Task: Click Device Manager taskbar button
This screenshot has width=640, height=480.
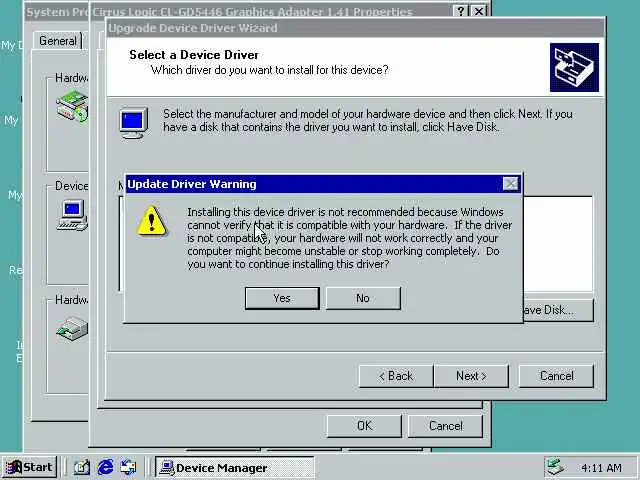Action: tap(235, 467)
